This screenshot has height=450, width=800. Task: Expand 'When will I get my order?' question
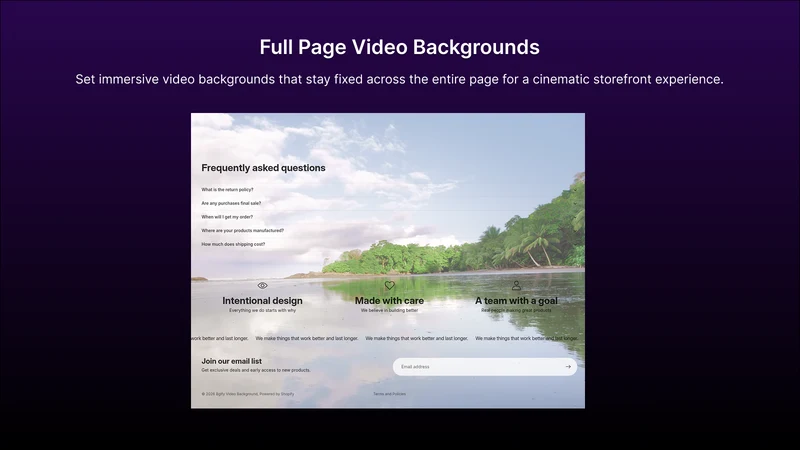click(227, 217)
